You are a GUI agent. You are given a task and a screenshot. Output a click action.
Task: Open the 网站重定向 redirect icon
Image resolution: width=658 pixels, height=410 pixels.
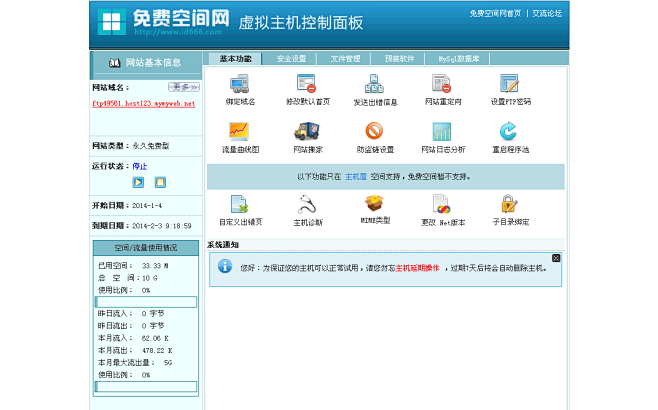click(442, 85)
